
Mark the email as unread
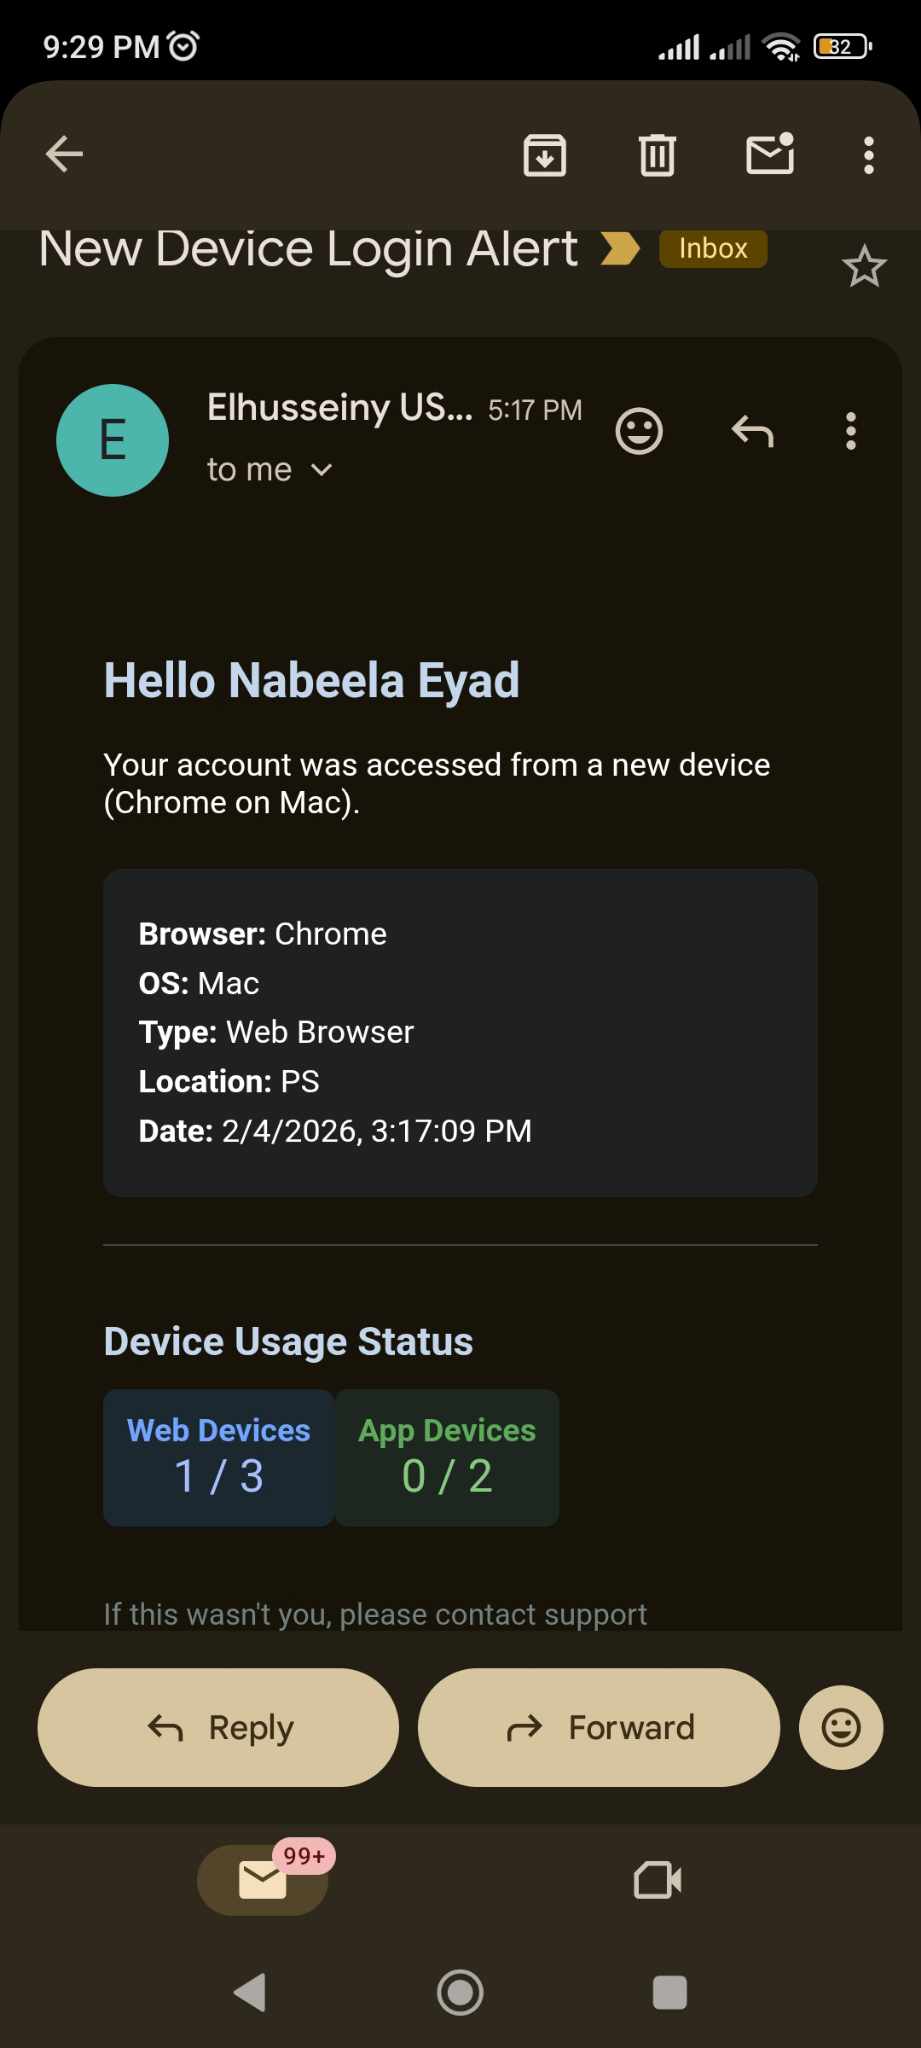(x=770, y=154)
